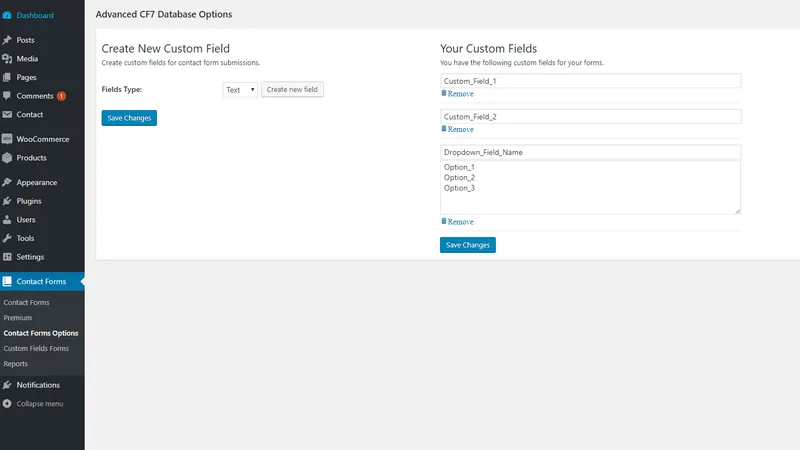800x450 pixels.
Task: Click the Advanced CF7 Database Options heading
Action: click(x=164, y=14)
